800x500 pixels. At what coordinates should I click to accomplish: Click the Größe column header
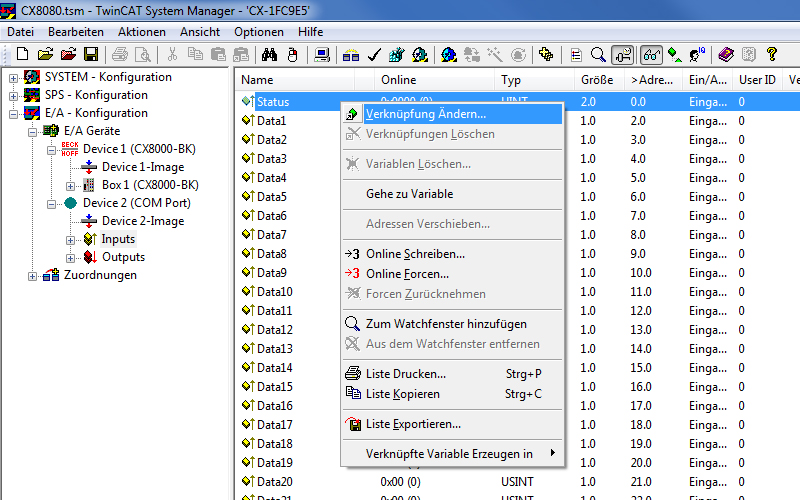click(x=599, y=80)
